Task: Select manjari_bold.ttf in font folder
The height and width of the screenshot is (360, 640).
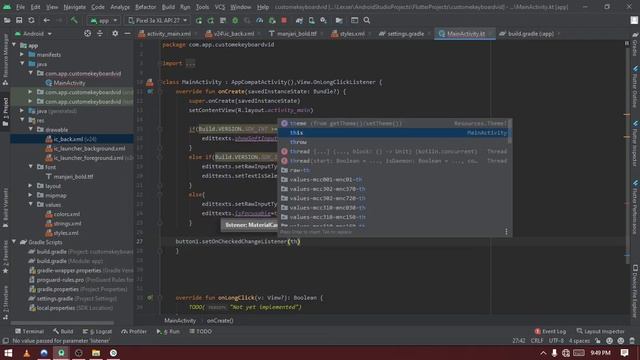Action: [69, 176]
